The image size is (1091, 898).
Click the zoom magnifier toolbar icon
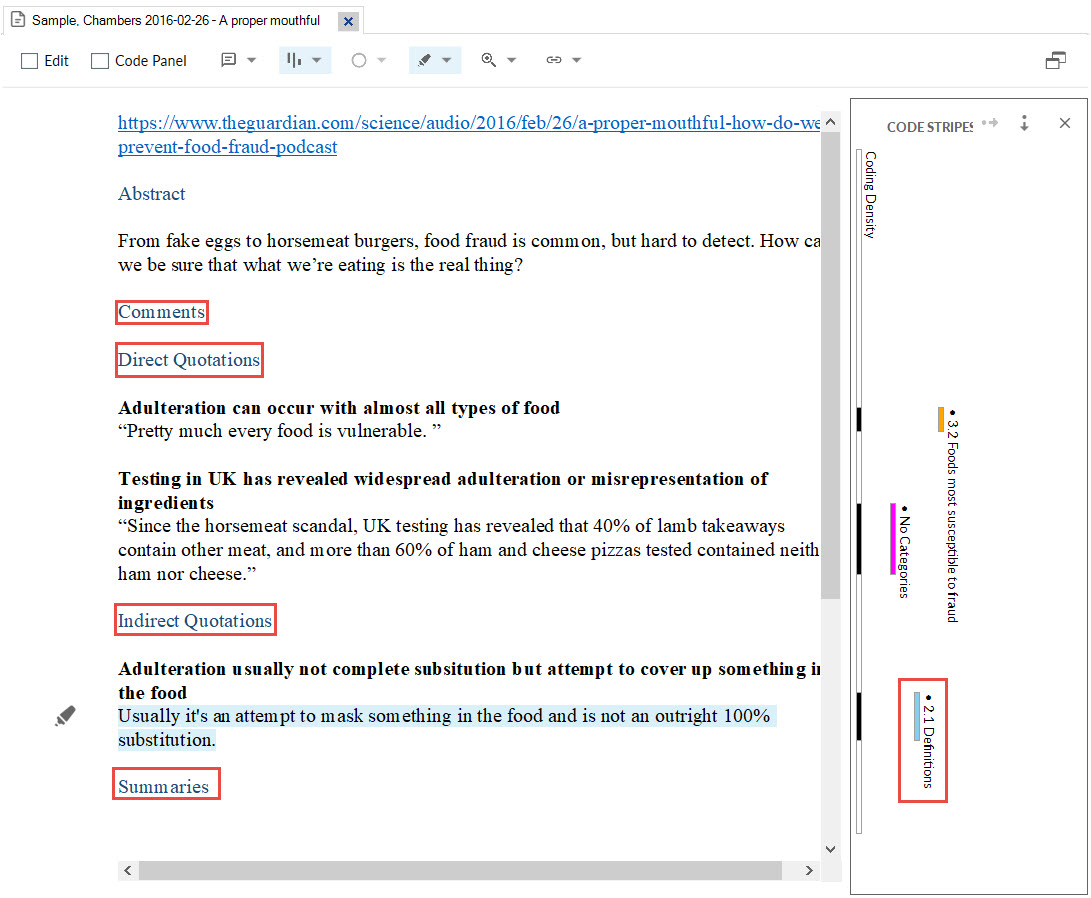tap(488, 61)
